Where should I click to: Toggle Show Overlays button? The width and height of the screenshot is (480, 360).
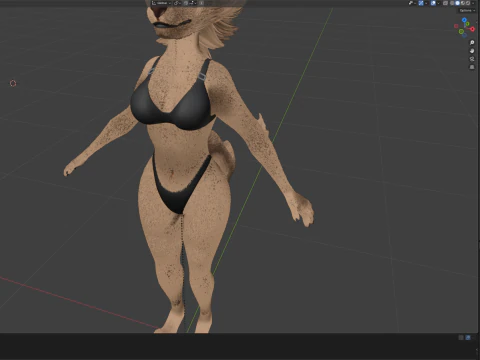click(x=433, y=3)
